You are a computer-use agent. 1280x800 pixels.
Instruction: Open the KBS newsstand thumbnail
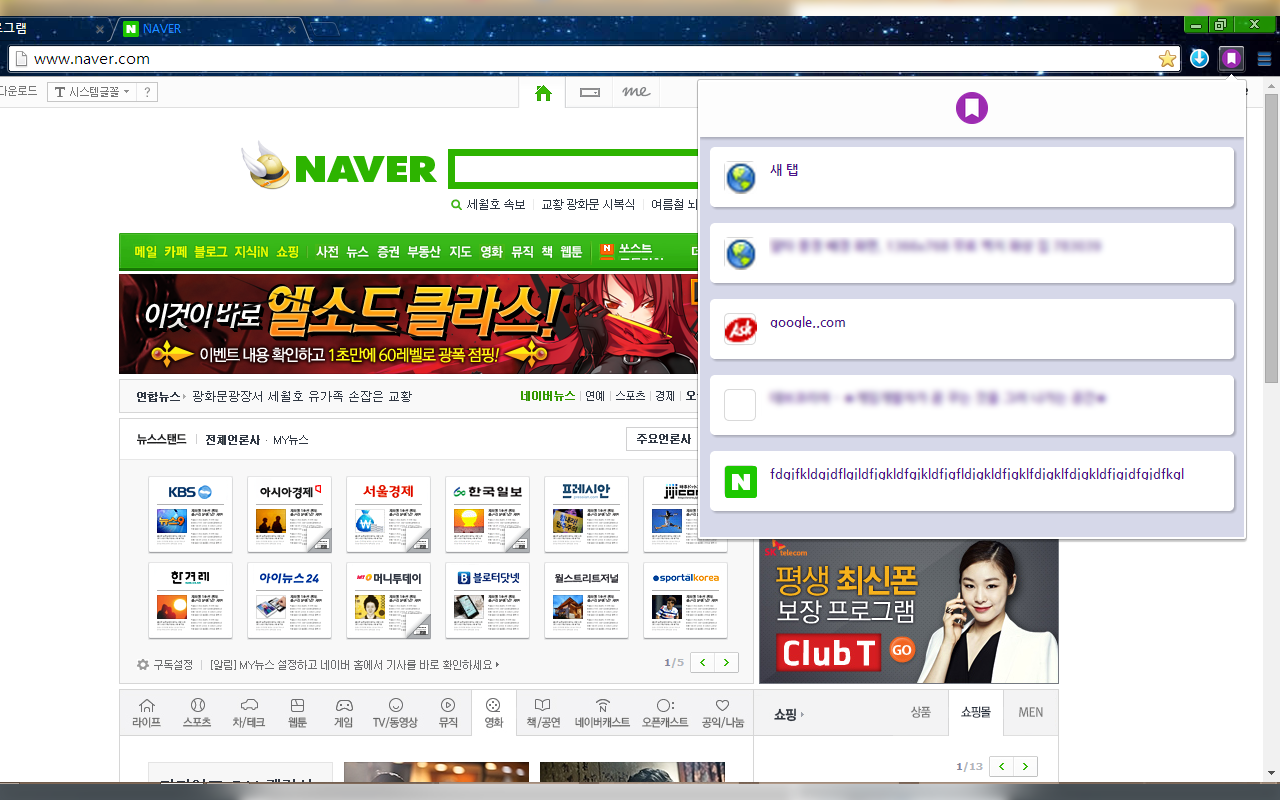(190, 514)
